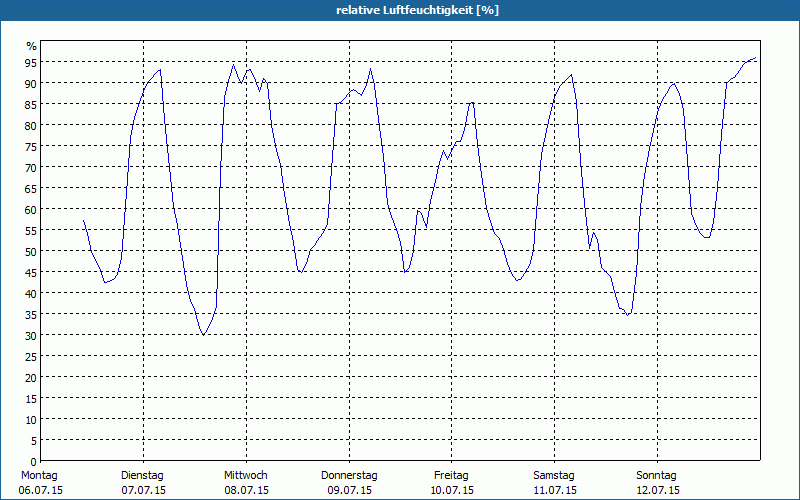
Task: Select the 50 y-axis label
Action: click(x=31, y=252)
